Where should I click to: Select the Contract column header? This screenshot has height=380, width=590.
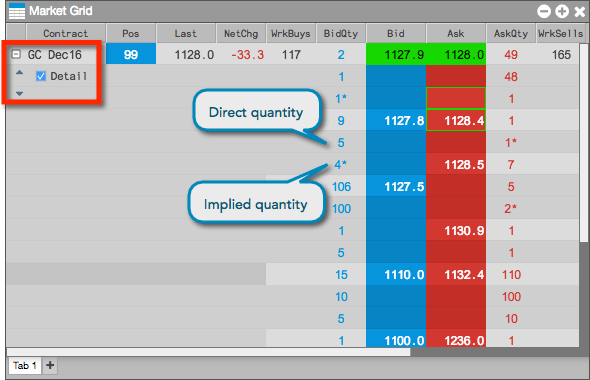coord(65,33)
